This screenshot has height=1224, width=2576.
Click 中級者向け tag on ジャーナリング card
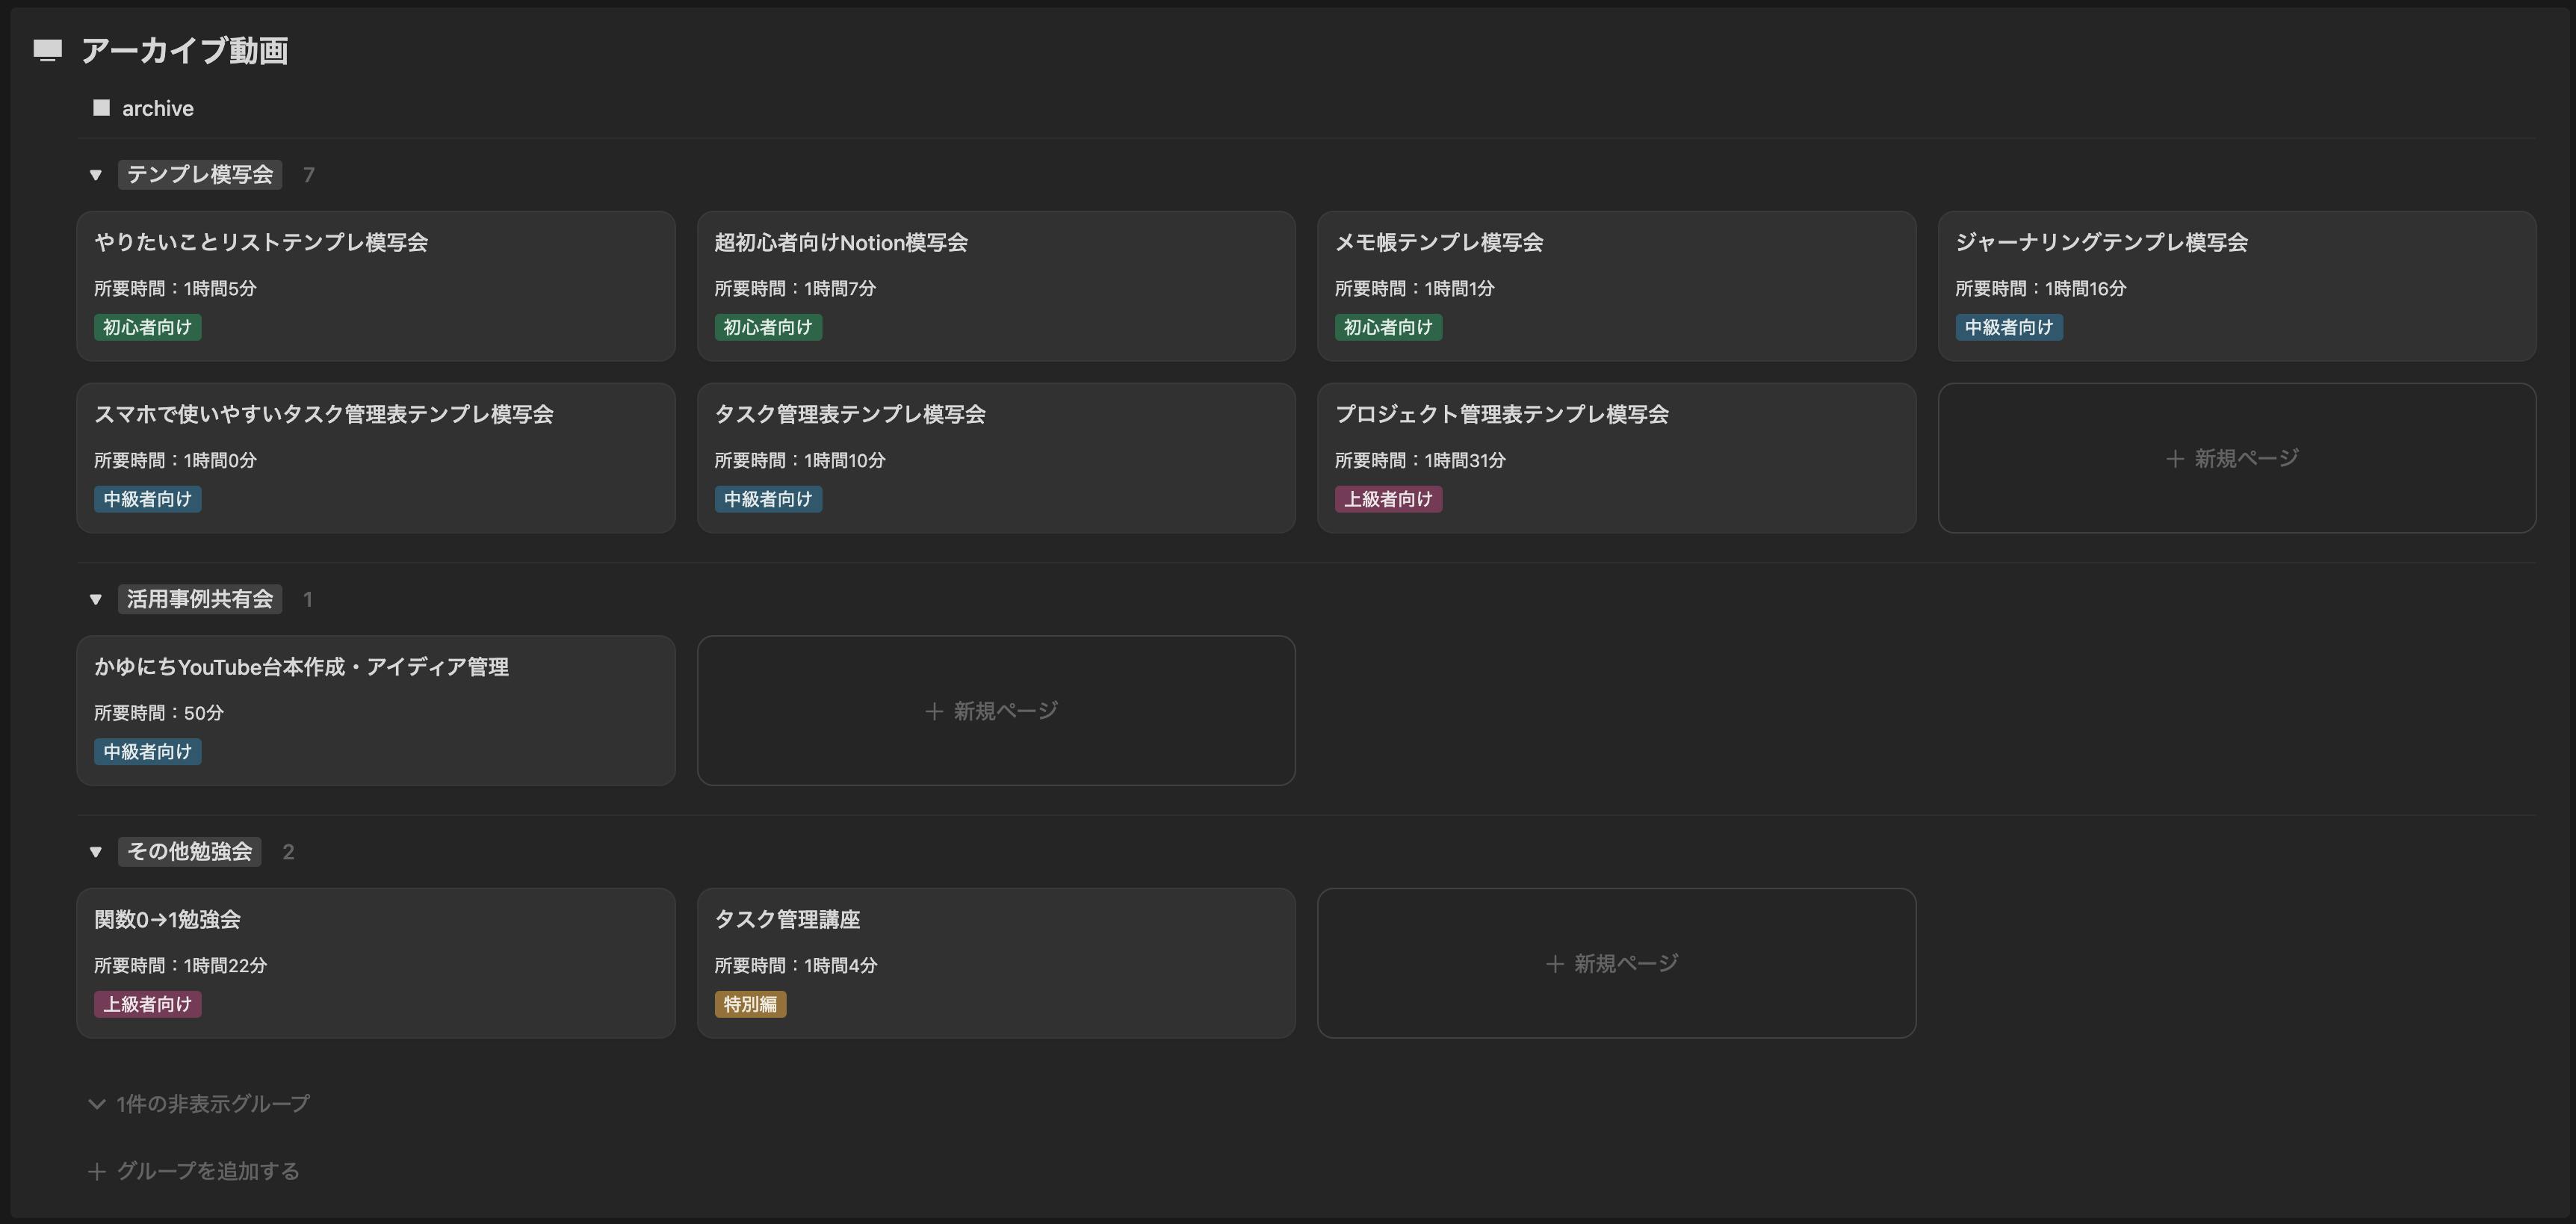[2009, 327]
